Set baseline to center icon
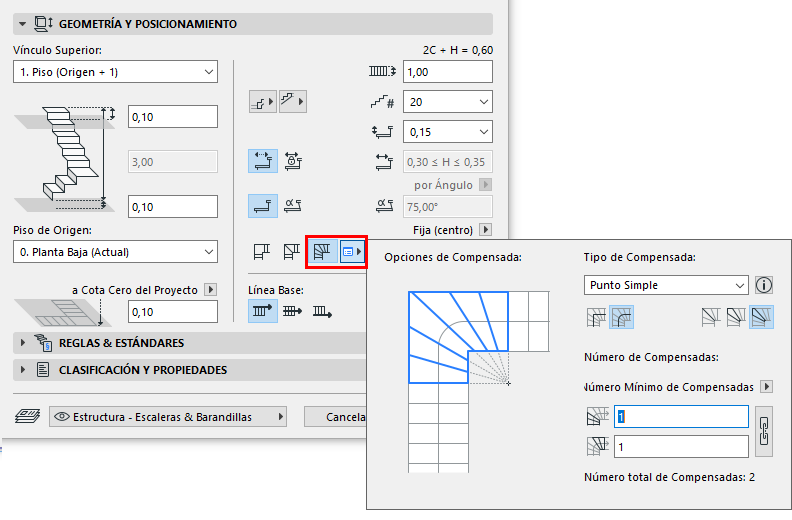 292,311
